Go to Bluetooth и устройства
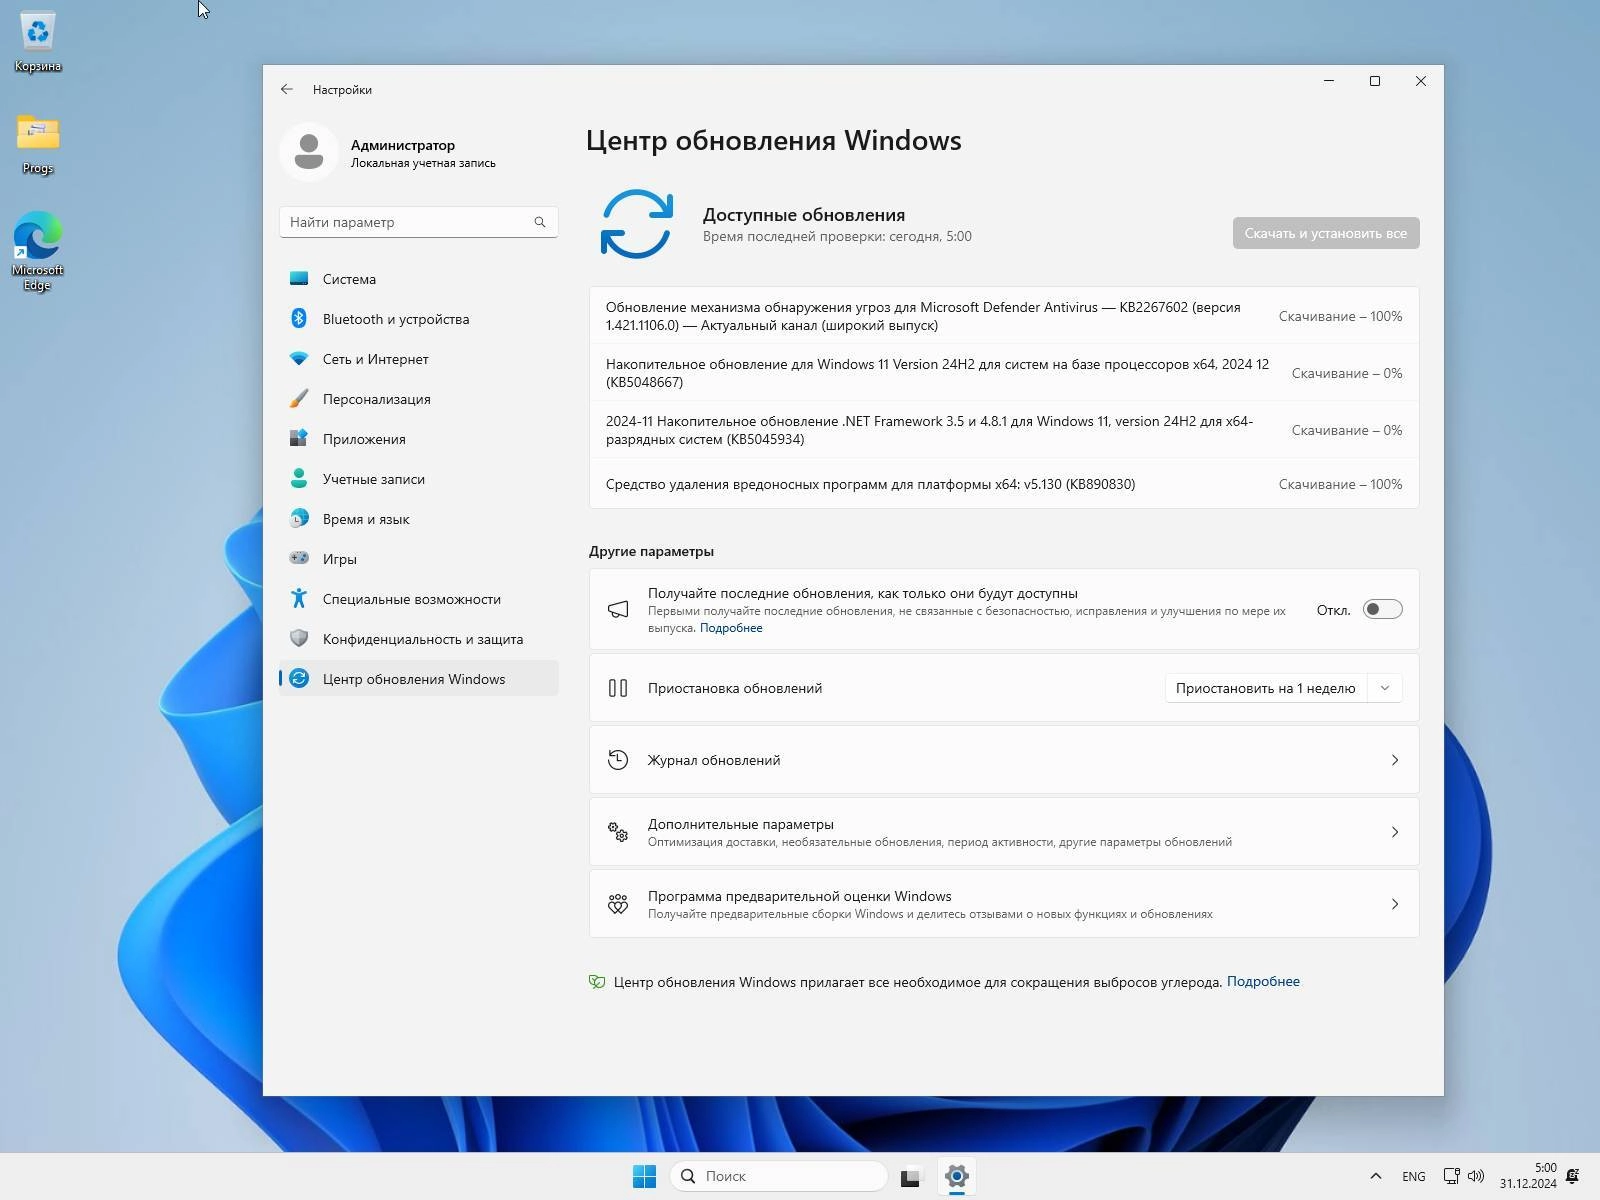Screen dimensions: 1600x1200 pos(418,319)
